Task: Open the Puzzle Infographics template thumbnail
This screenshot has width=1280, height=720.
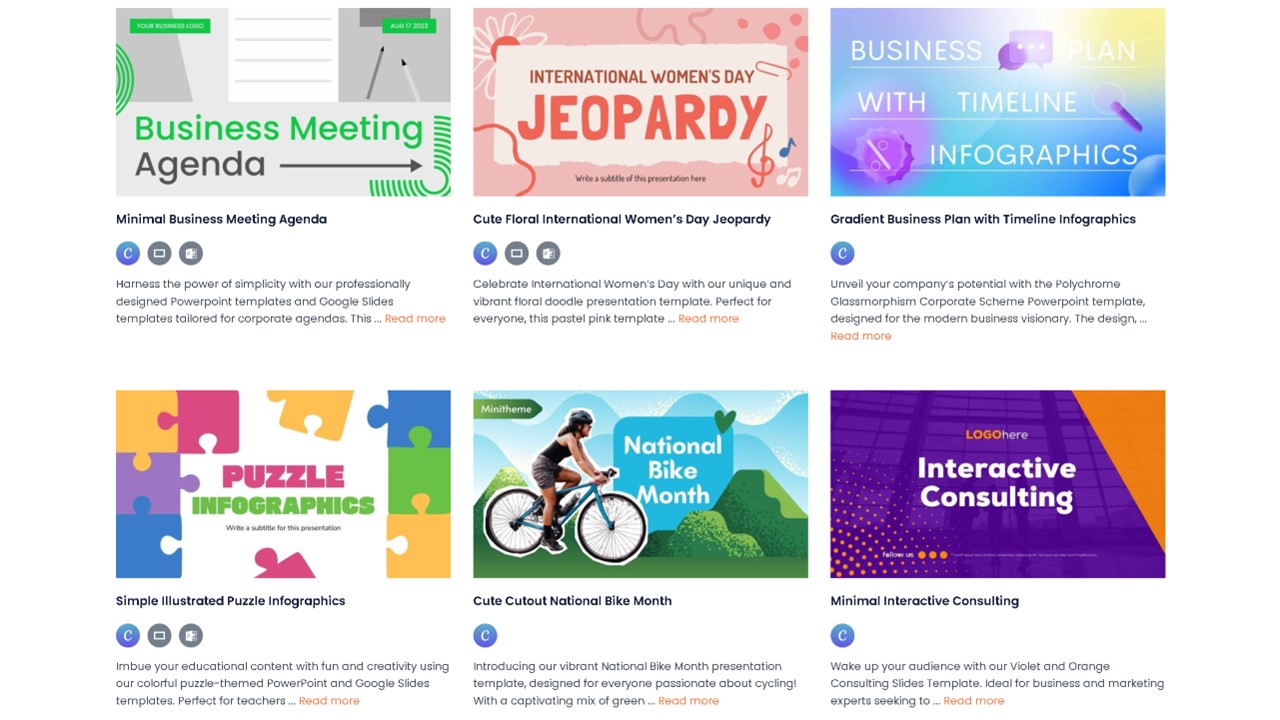Action: pyautogui.click(x=283, y=484)
